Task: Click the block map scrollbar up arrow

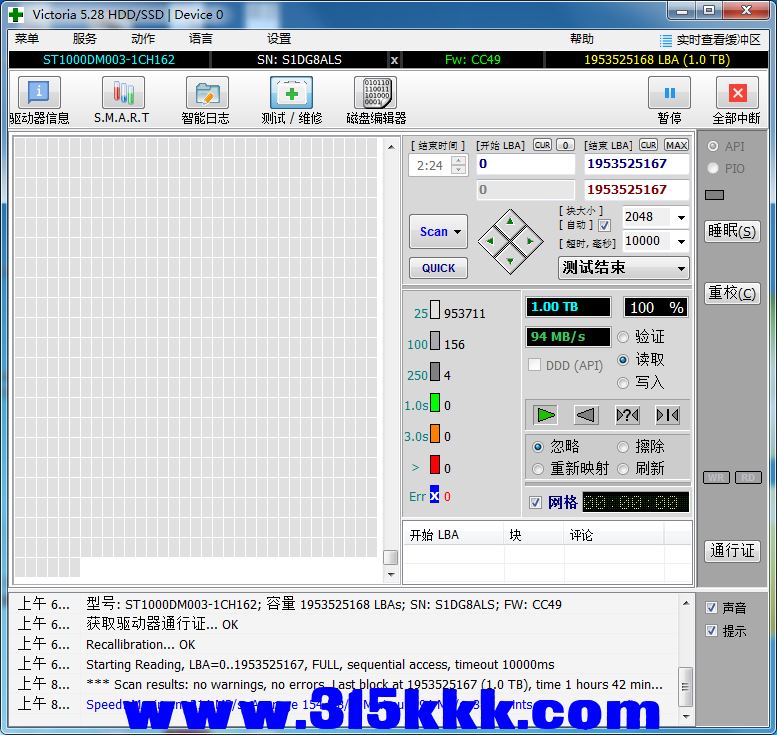Action: pos(391,147)
